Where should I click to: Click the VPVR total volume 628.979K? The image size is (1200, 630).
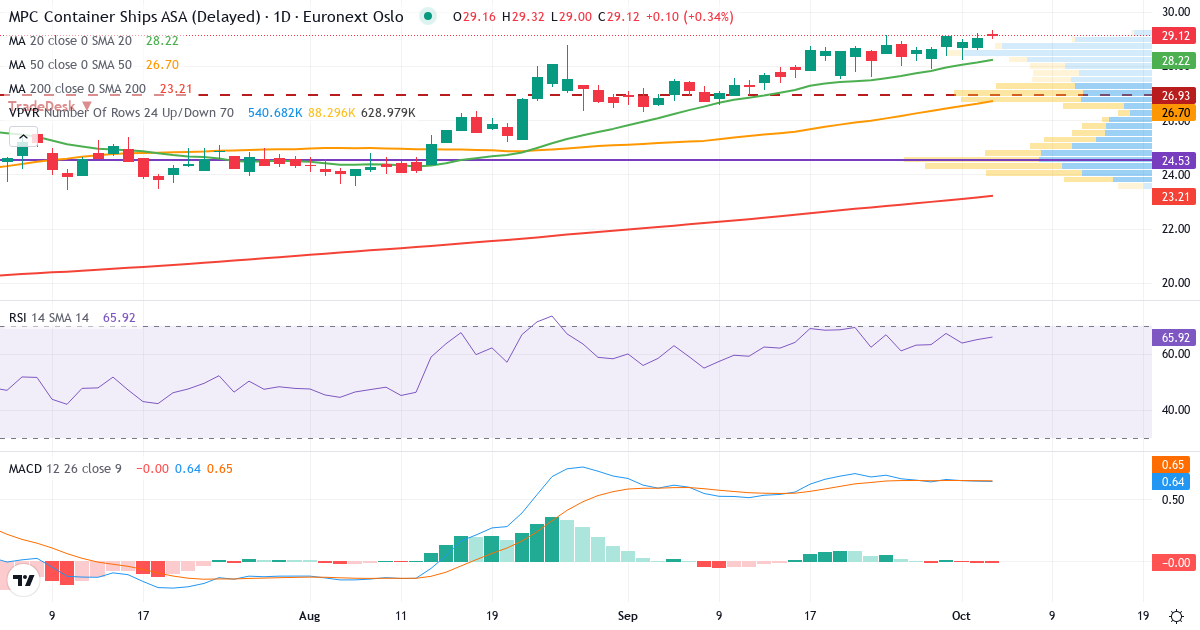pos(388,113)
